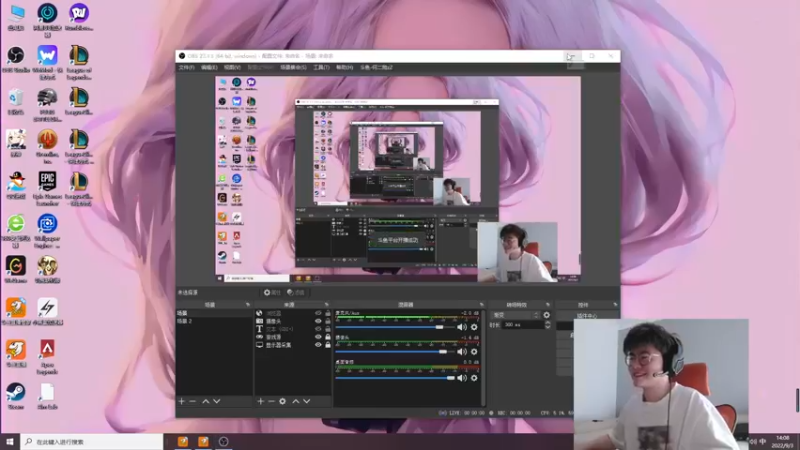Open settings gear for 麦克风/Aux channel
The width and height of the screenshot is (800, 450).
click(x=474, y=327)
